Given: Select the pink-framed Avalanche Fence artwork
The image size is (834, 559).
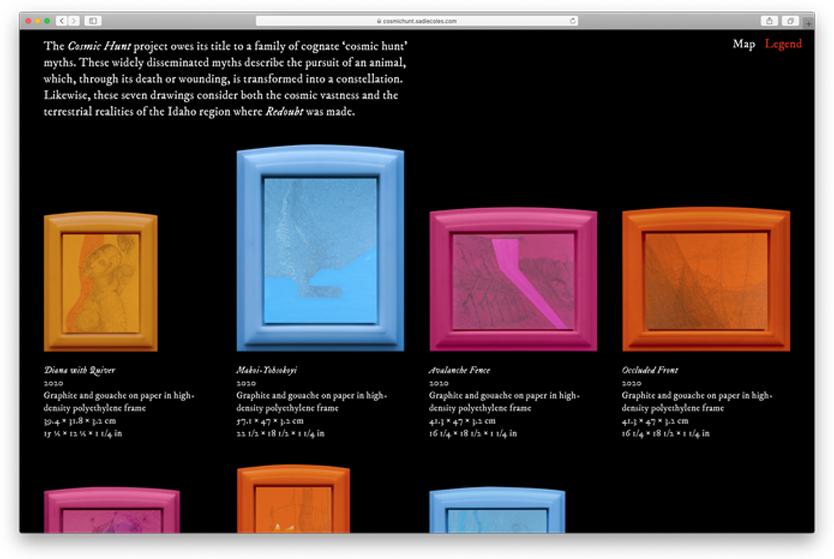Looking at the screenshot, I should (513, 280).
